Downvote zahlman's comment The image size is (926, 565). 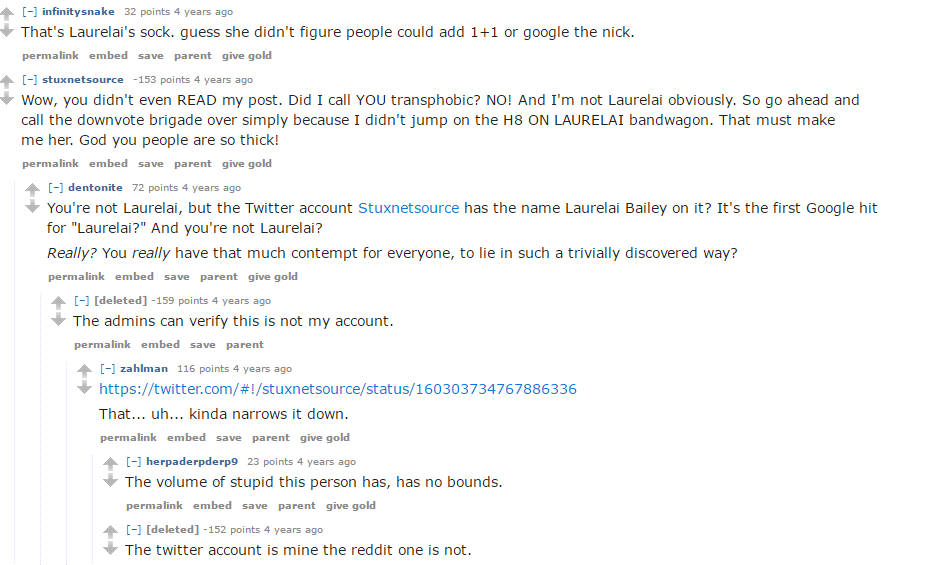tap(84, 387)
